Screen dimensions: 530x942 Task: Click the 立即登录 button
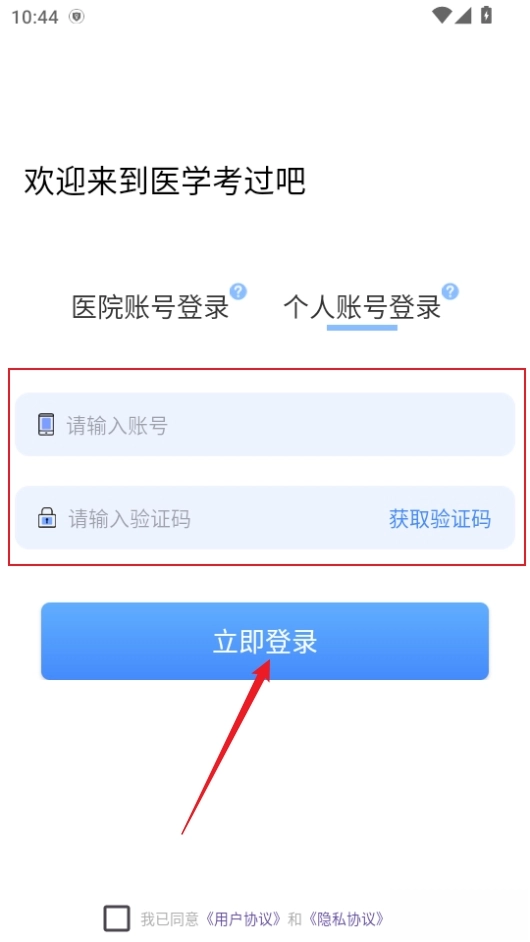[x=265, y=641]
